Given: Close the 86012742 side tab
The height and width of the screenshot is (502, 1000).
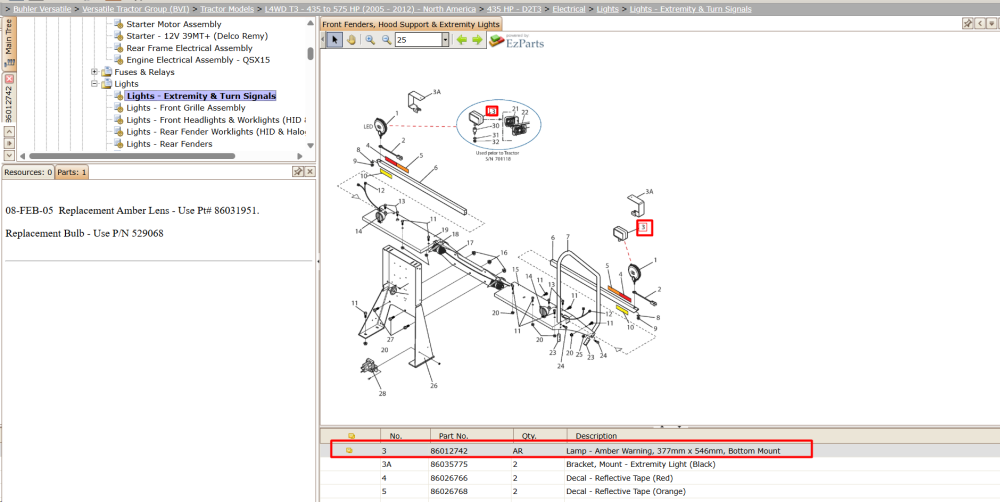Looking at the screenshot, I should coord(9,78).
